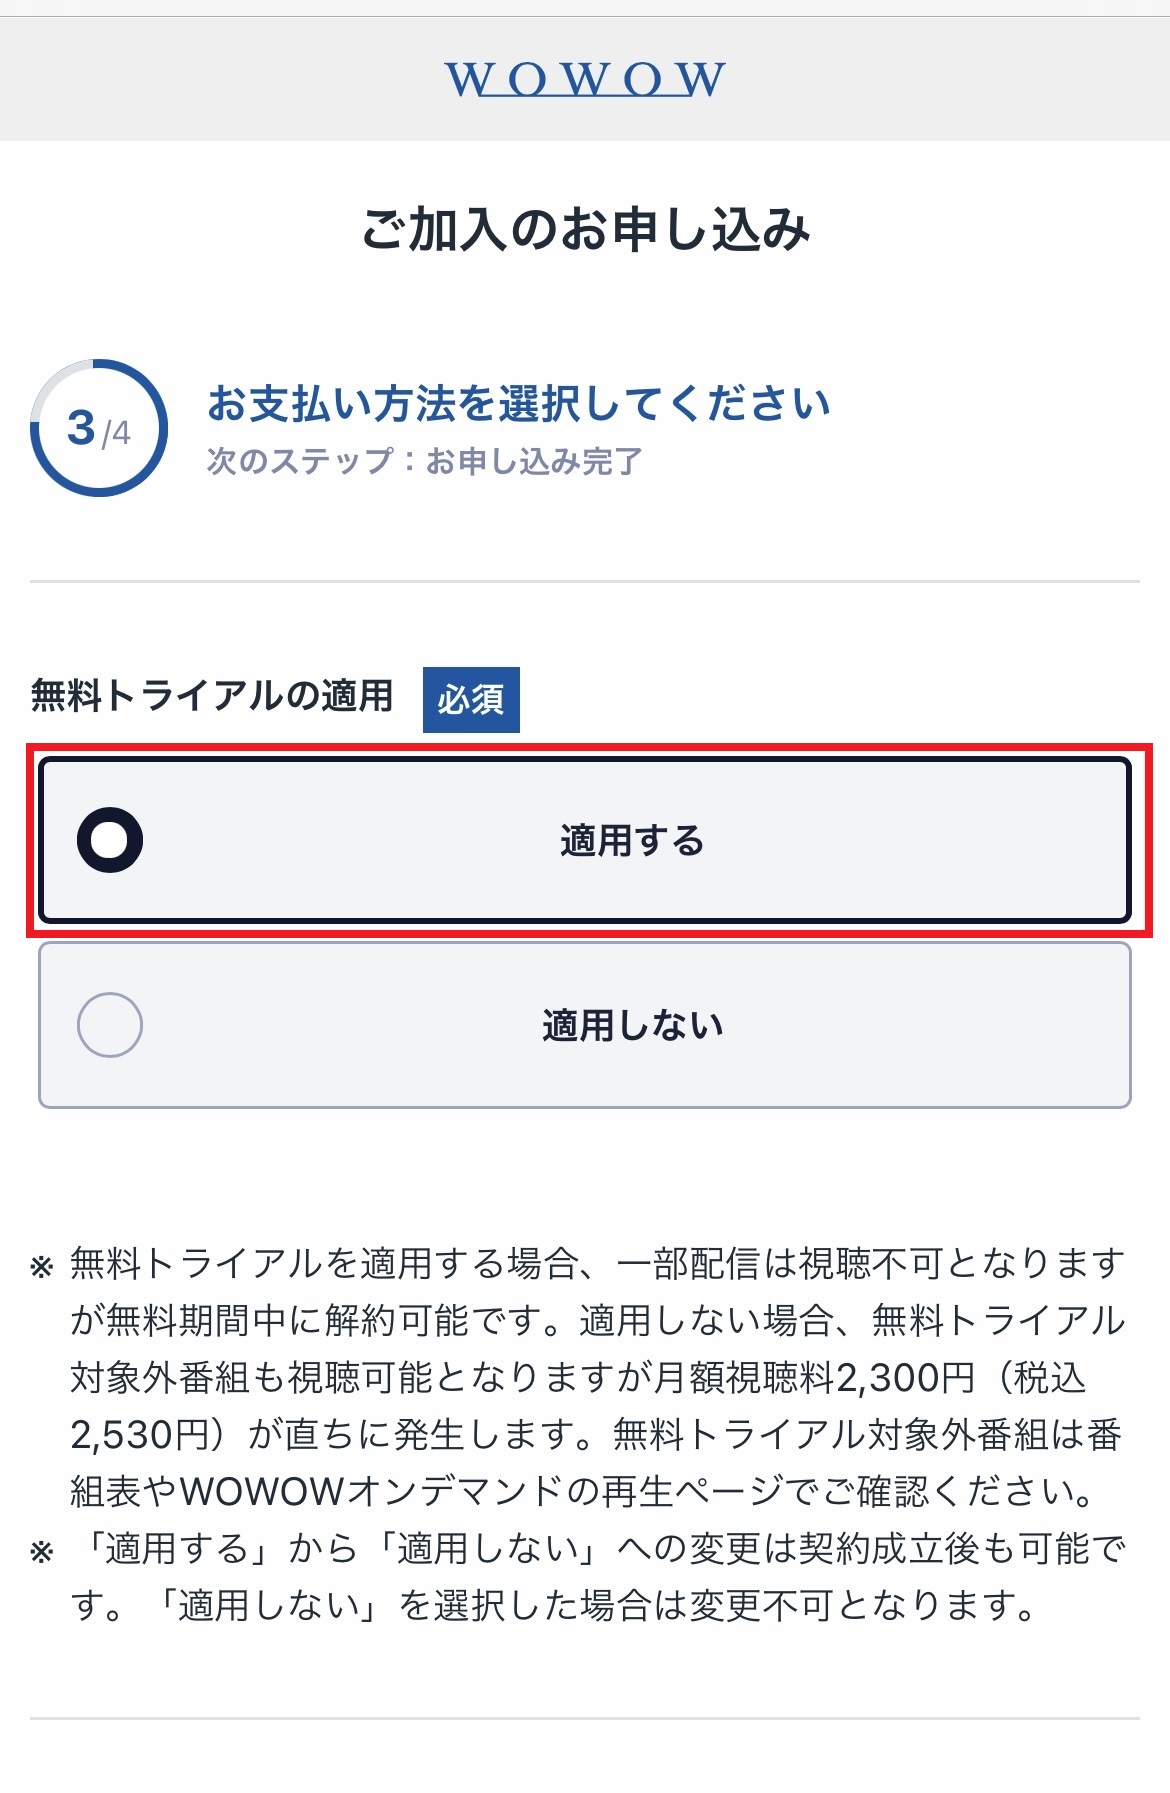
Task: Click the 無料トライアルの適用 field label
Action: coord(212,695)
